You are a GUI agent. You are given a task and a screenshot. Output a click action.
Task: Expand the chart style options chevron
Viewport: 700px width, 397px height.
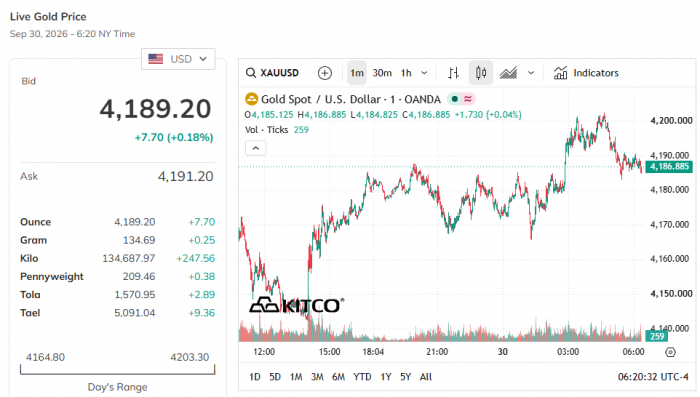click(x=531, y=73)
